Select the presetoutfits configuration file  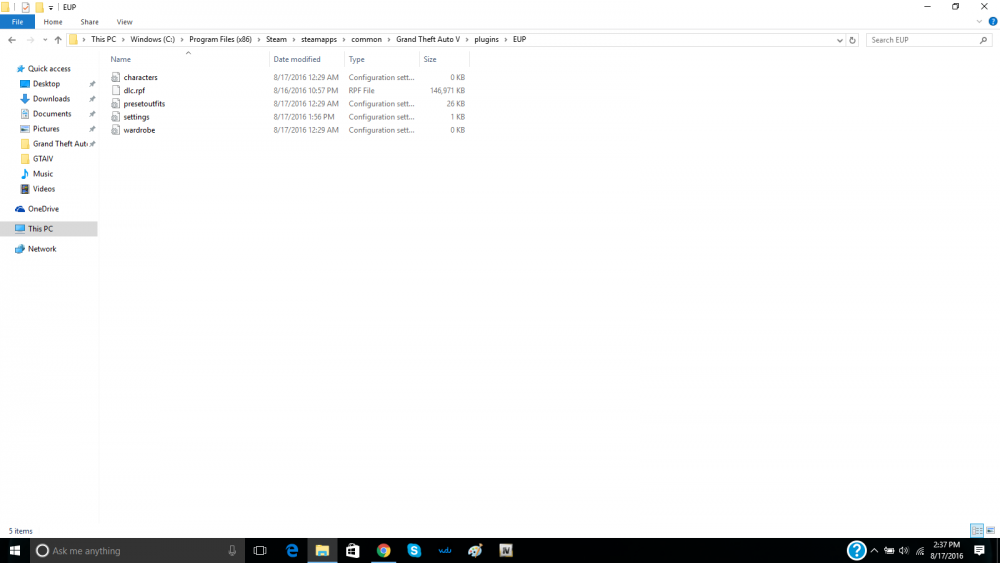(x=144, y=104)
